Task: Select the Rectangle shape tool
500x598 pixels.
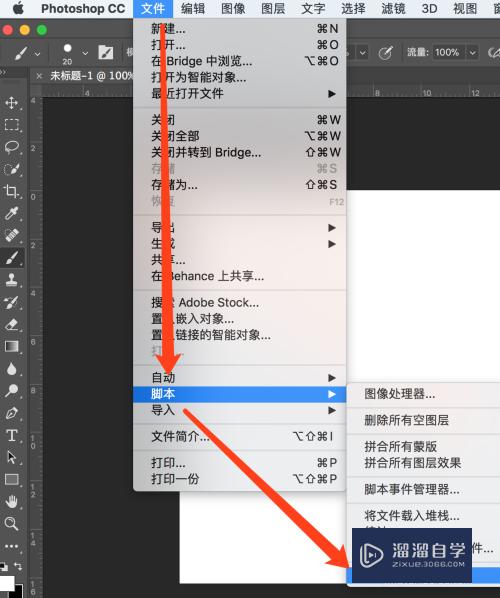Action: pyautogui.click(x=11, y=479)
